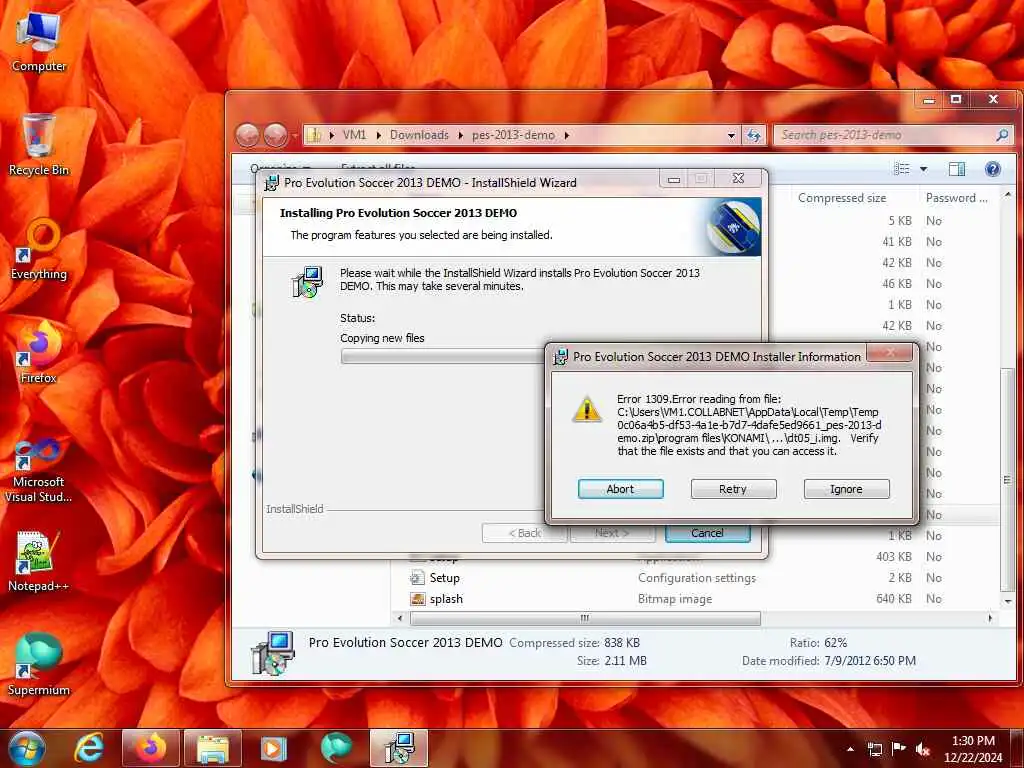Image resolution: width=1024 pixels, height=768 pixels.
Task: Open the address bar history dropdown
Action: click(731, 135)
